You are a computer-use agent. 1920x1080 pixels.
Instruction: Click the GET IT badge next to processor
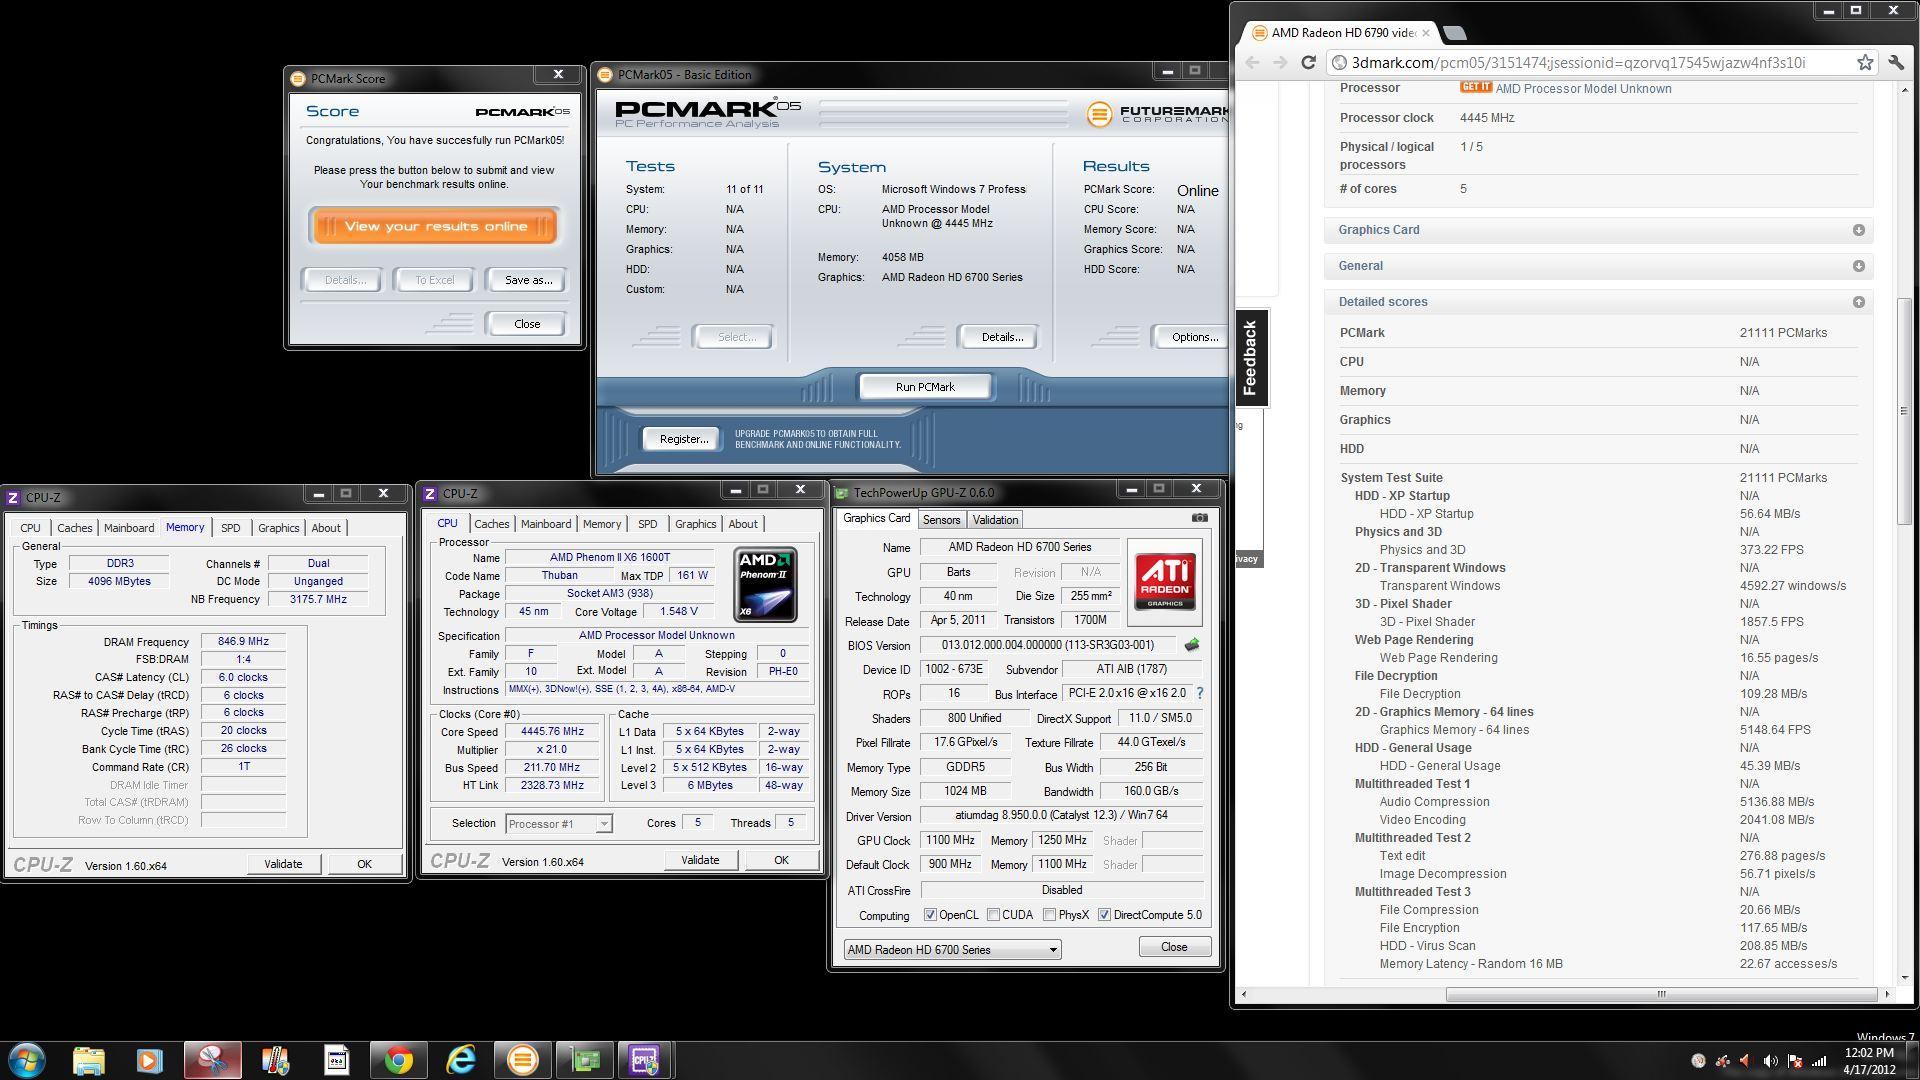(1475, 88)
